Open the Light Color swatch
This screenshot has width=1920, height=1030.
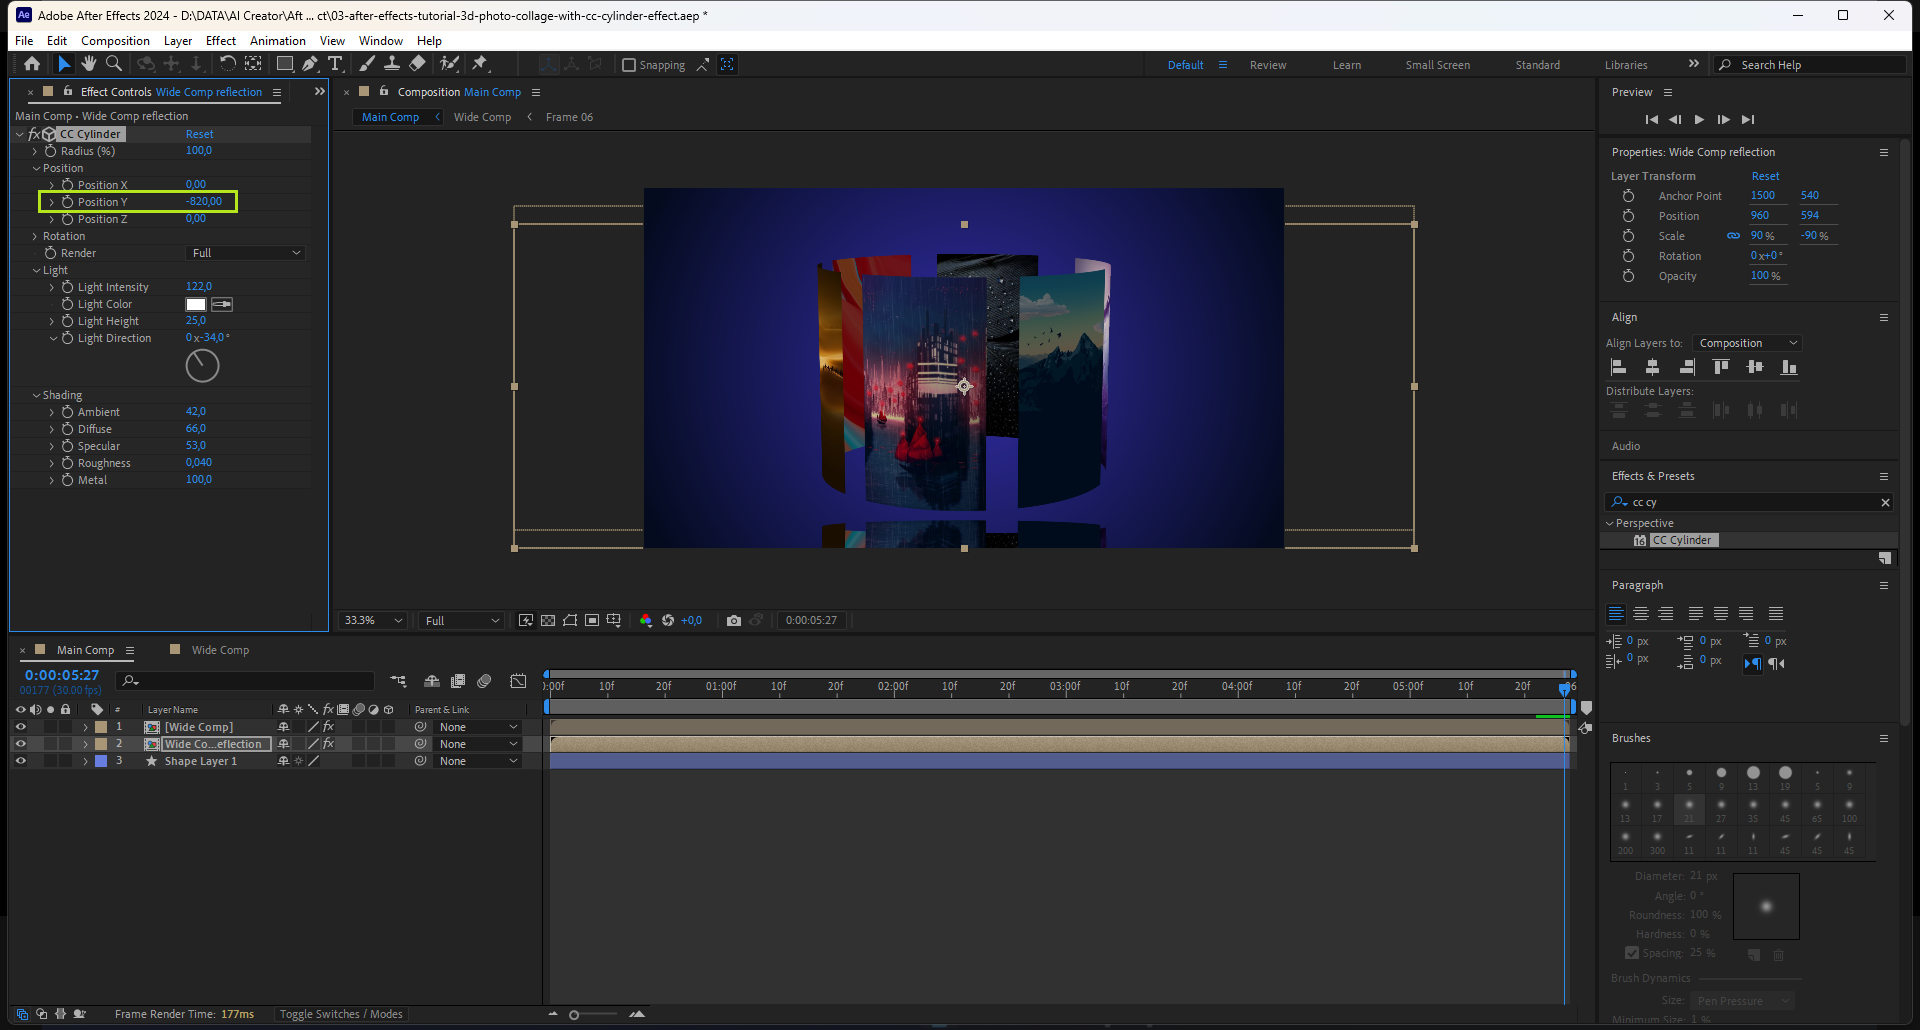coord(196,304)
